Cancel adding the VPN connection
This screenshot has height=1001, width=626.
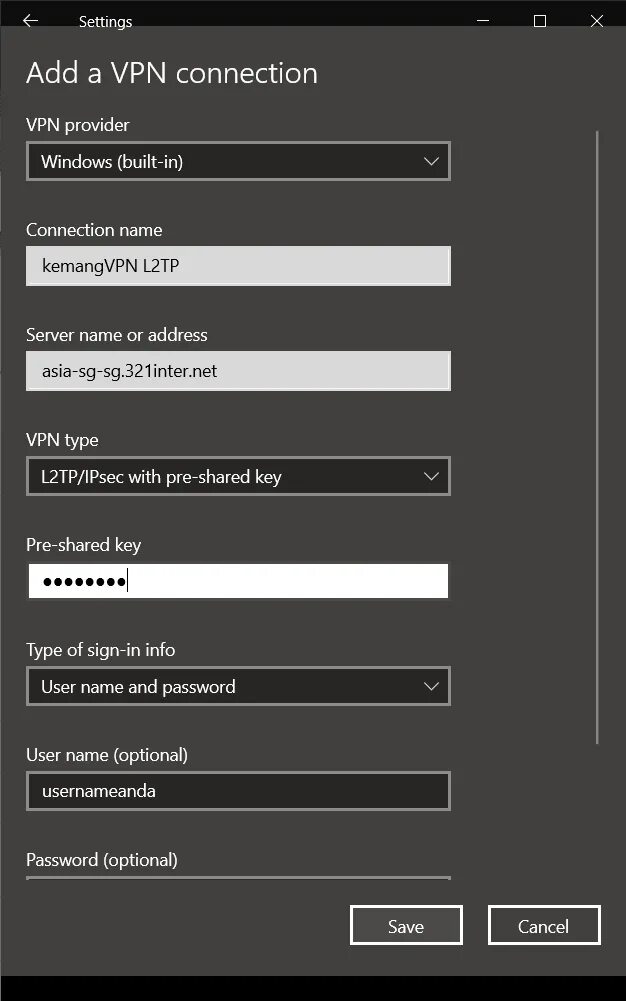(544, 925)
